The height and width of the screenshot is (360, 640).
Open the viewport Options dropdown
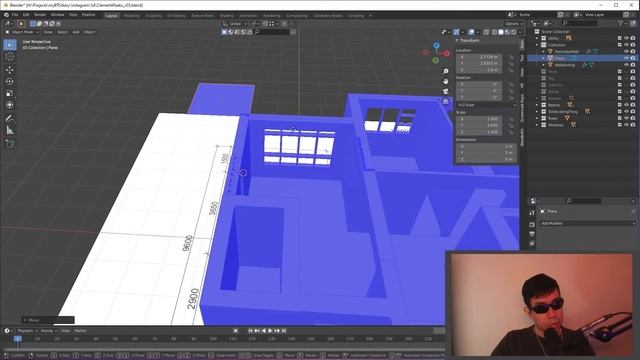click(513, 24)
